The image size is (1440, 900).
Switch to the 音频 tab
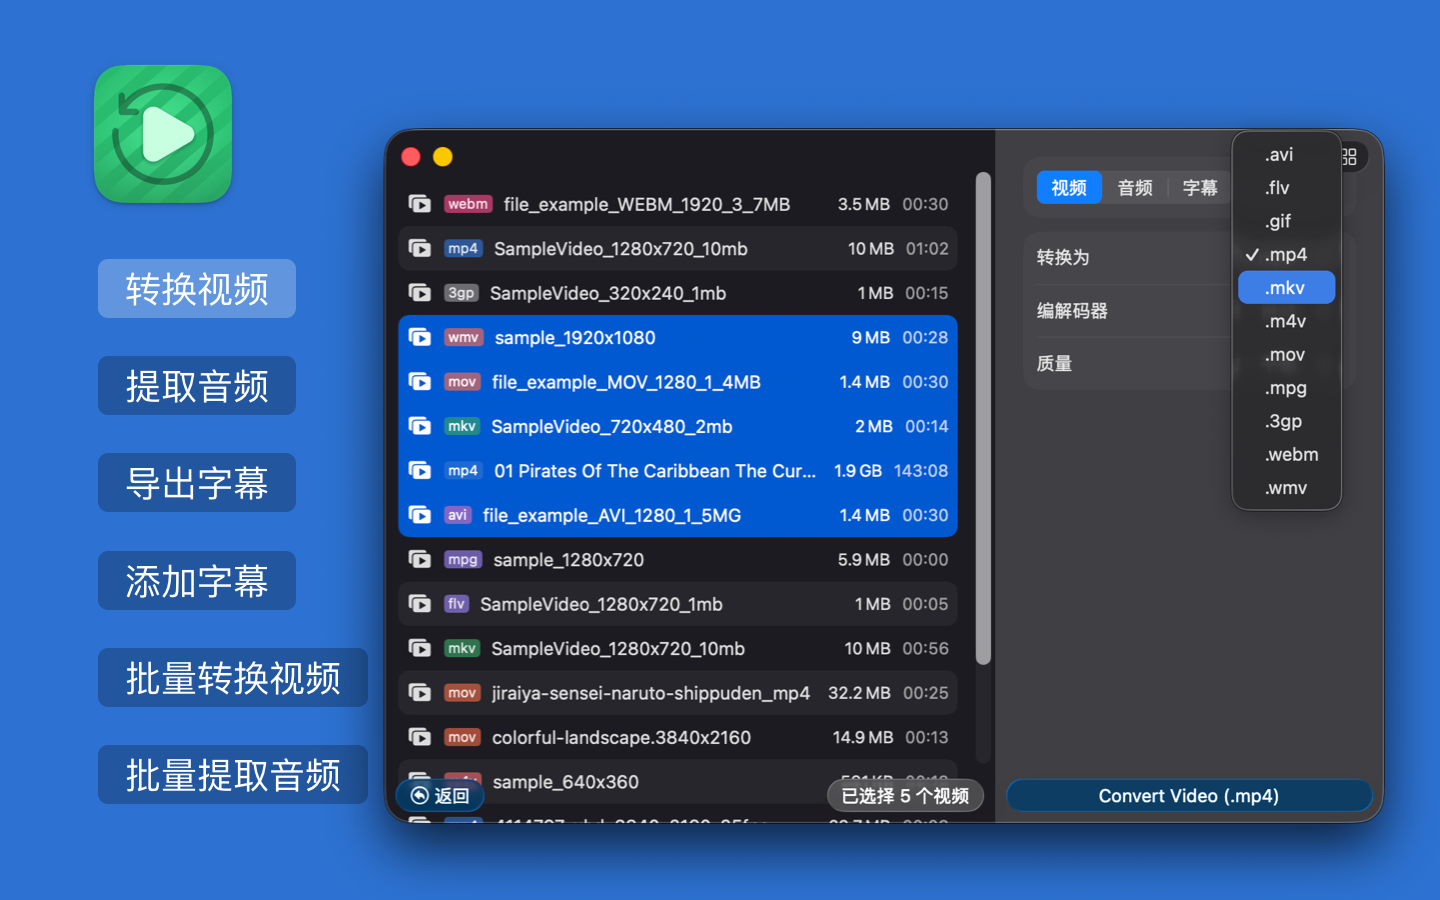(x=1135, y=188)
